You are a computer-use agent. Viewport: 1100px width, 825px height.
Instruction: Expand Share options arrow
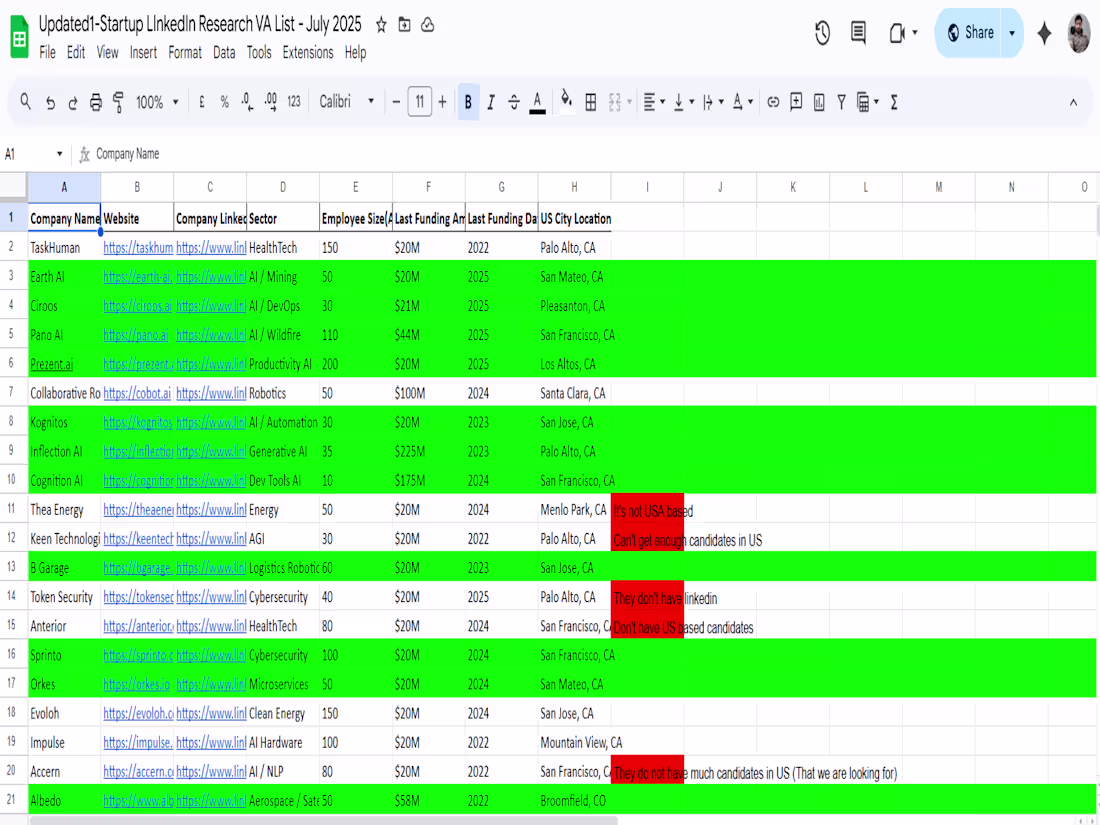pyautogui.click(x=1012, y=33)
